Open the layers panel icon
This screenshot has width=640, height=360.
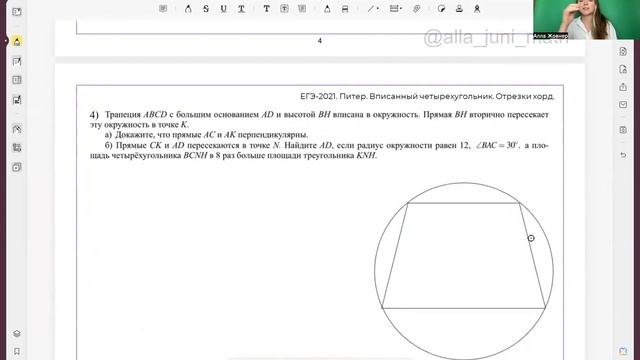point(17,334)
